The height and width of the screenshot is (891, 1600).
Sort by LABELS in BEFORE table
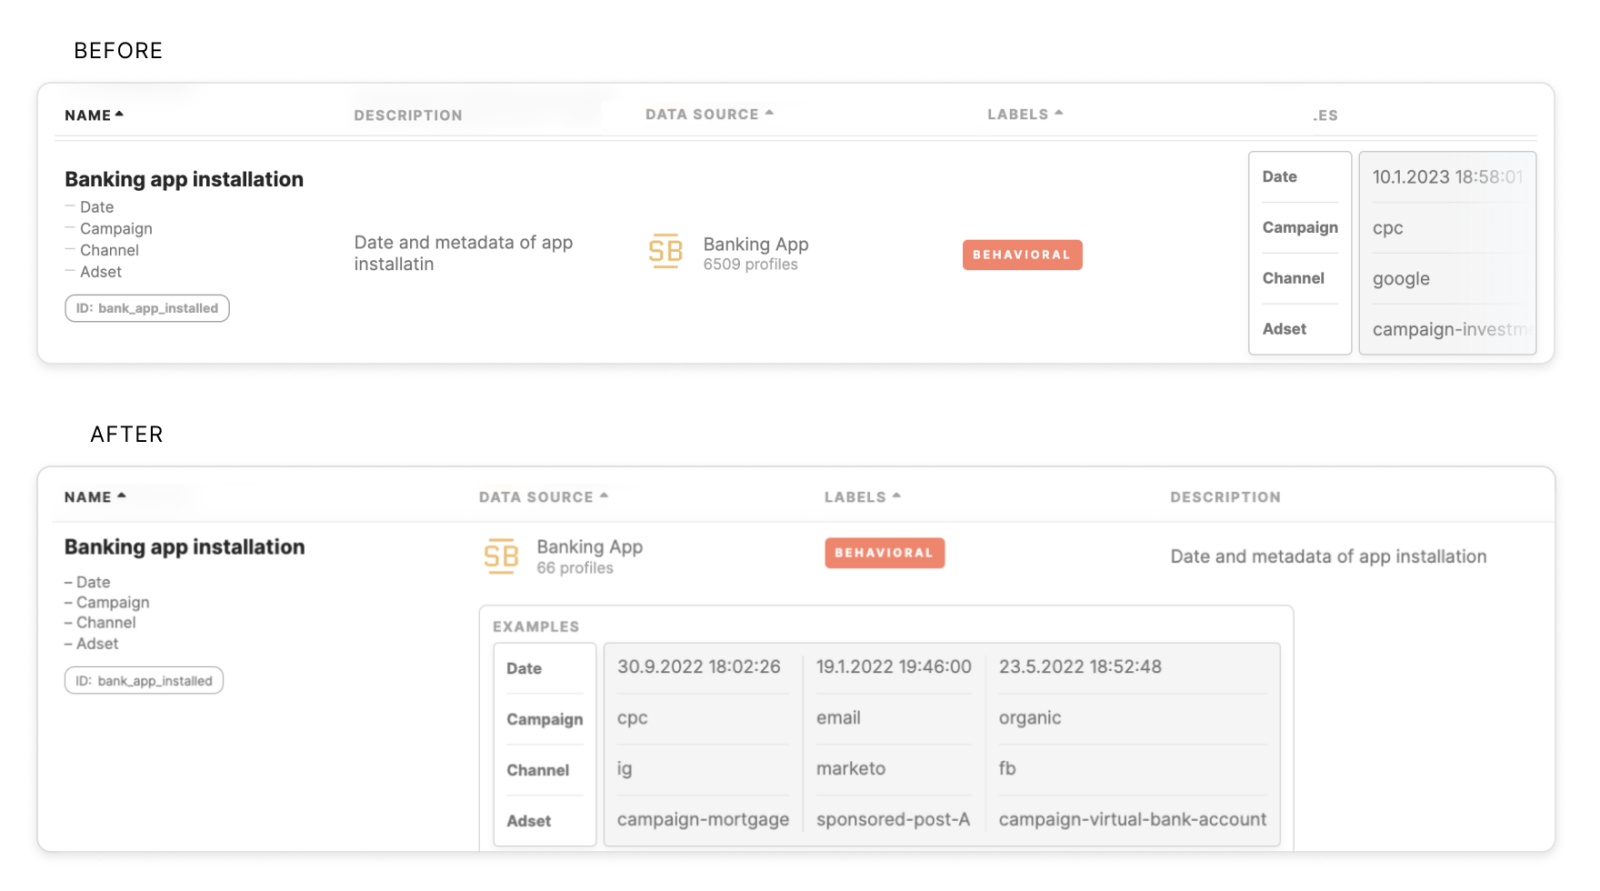pyautogui.click(x=1025, y=115)
